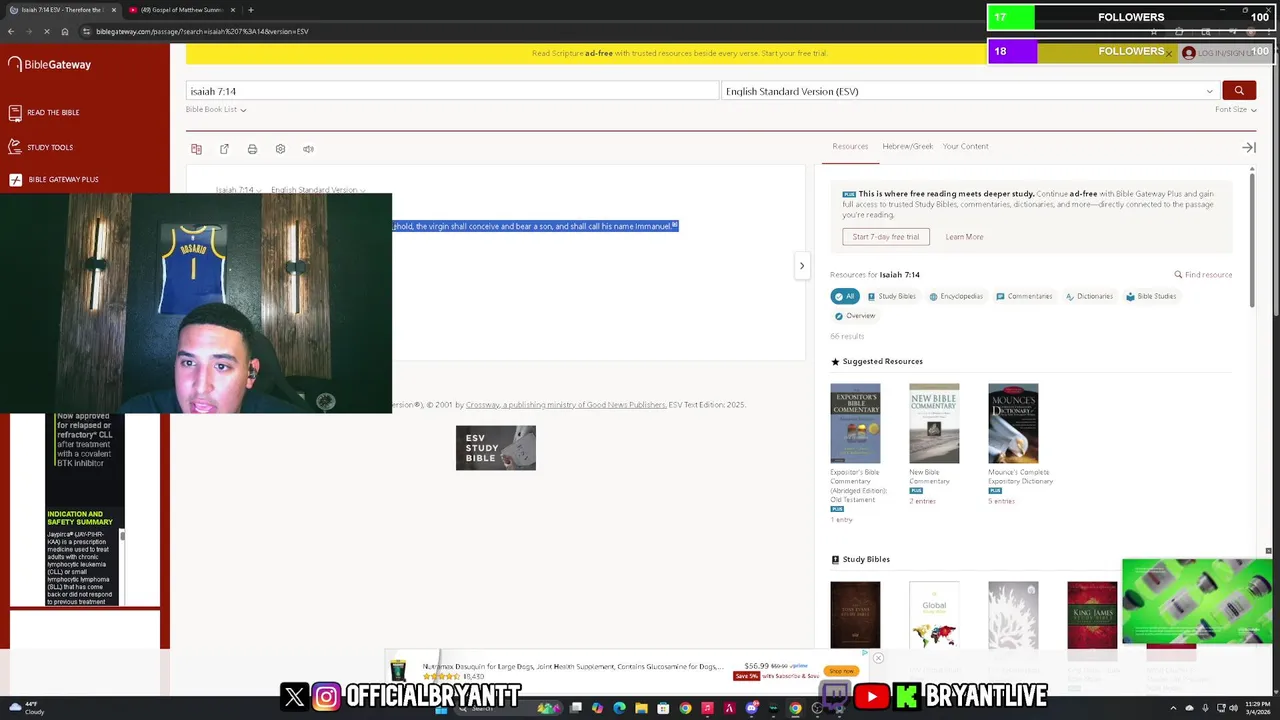Close the Isaiah 7:14 ESV tab
This screenshot has width=1280, height=720.
[x=113, y=10]
